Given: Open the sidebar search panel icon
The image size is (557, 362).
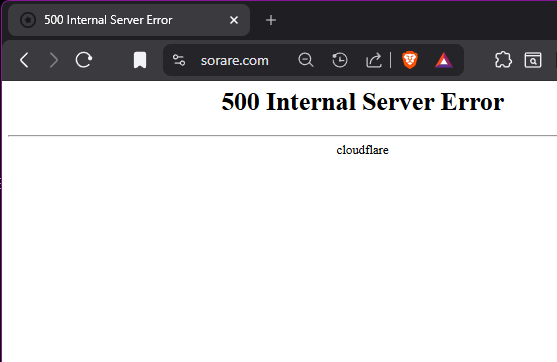Looking at the screenshot, I should tap(533, 60).
